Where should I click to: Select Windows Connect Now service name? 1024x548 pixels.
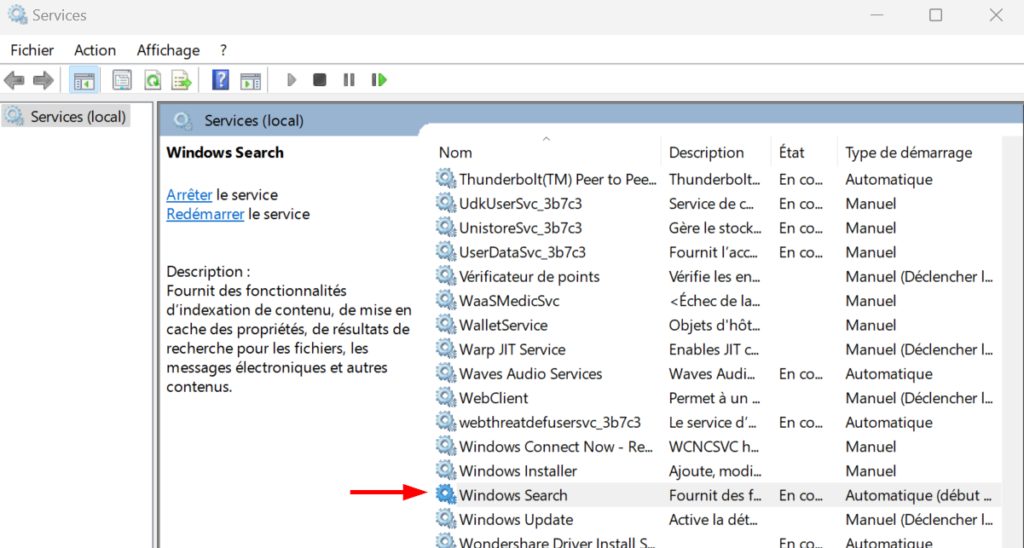click(556, 447)
